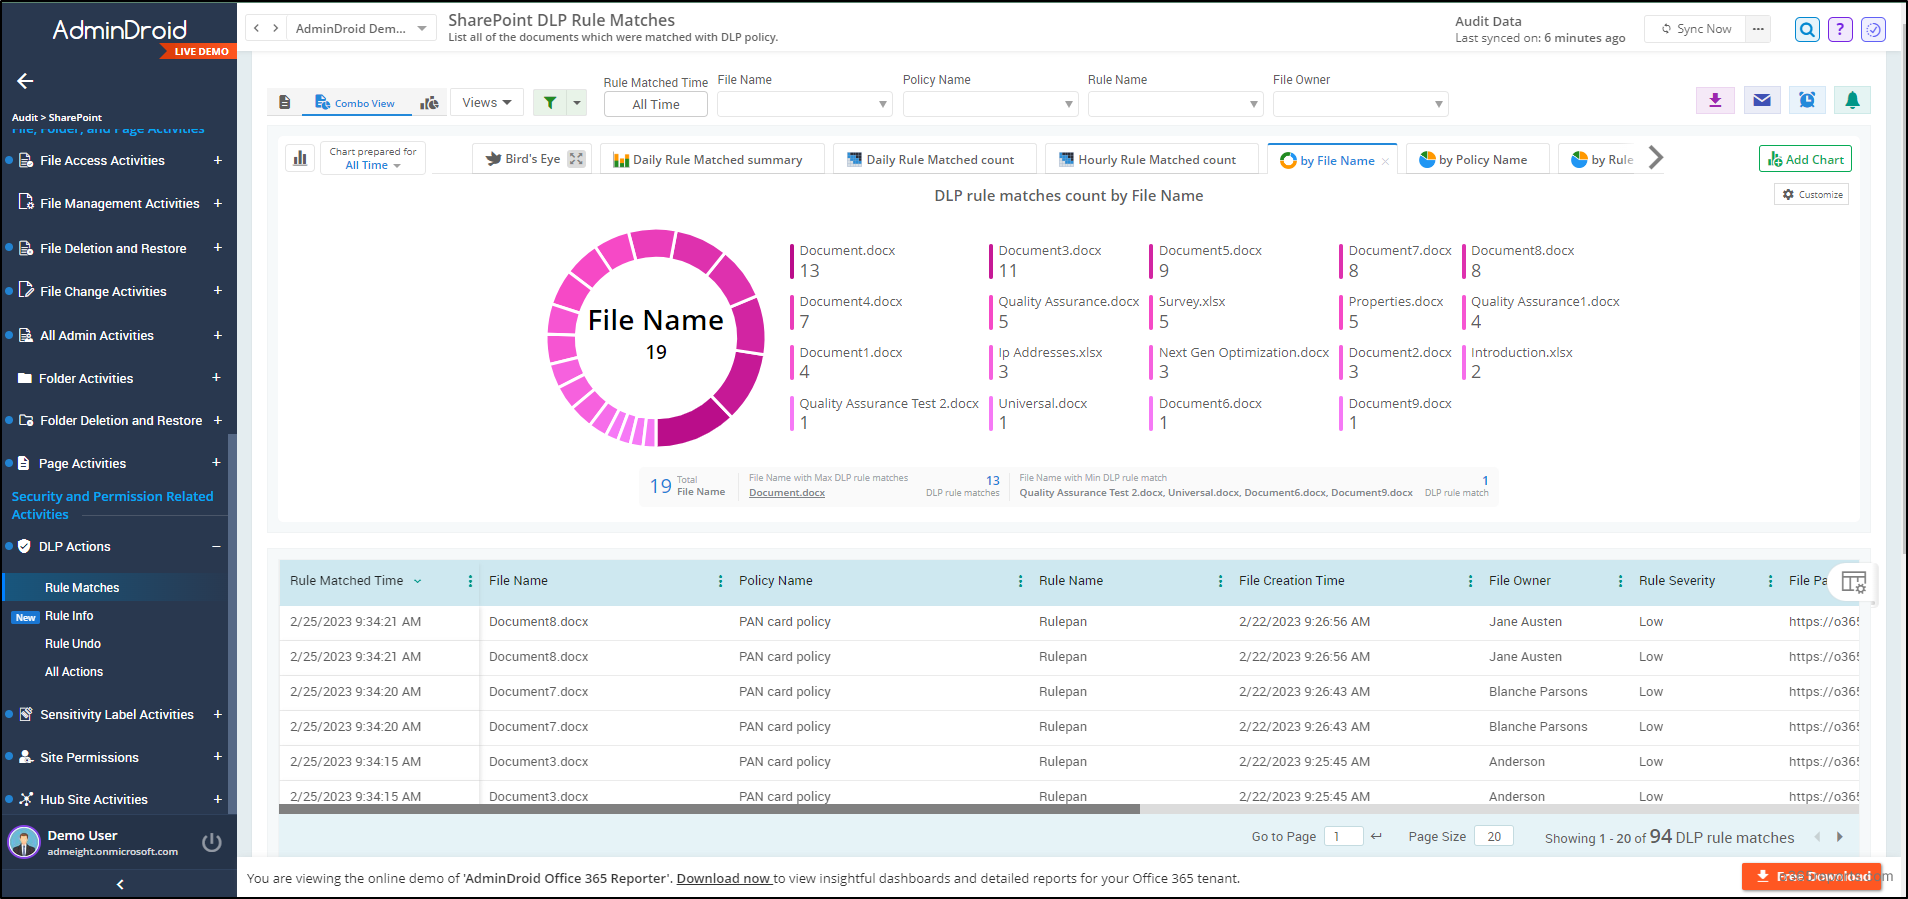Viewport: 1908px width, 899px height.
Task: Open the Daily Rule Matched count tab
Action: [934, 159]
